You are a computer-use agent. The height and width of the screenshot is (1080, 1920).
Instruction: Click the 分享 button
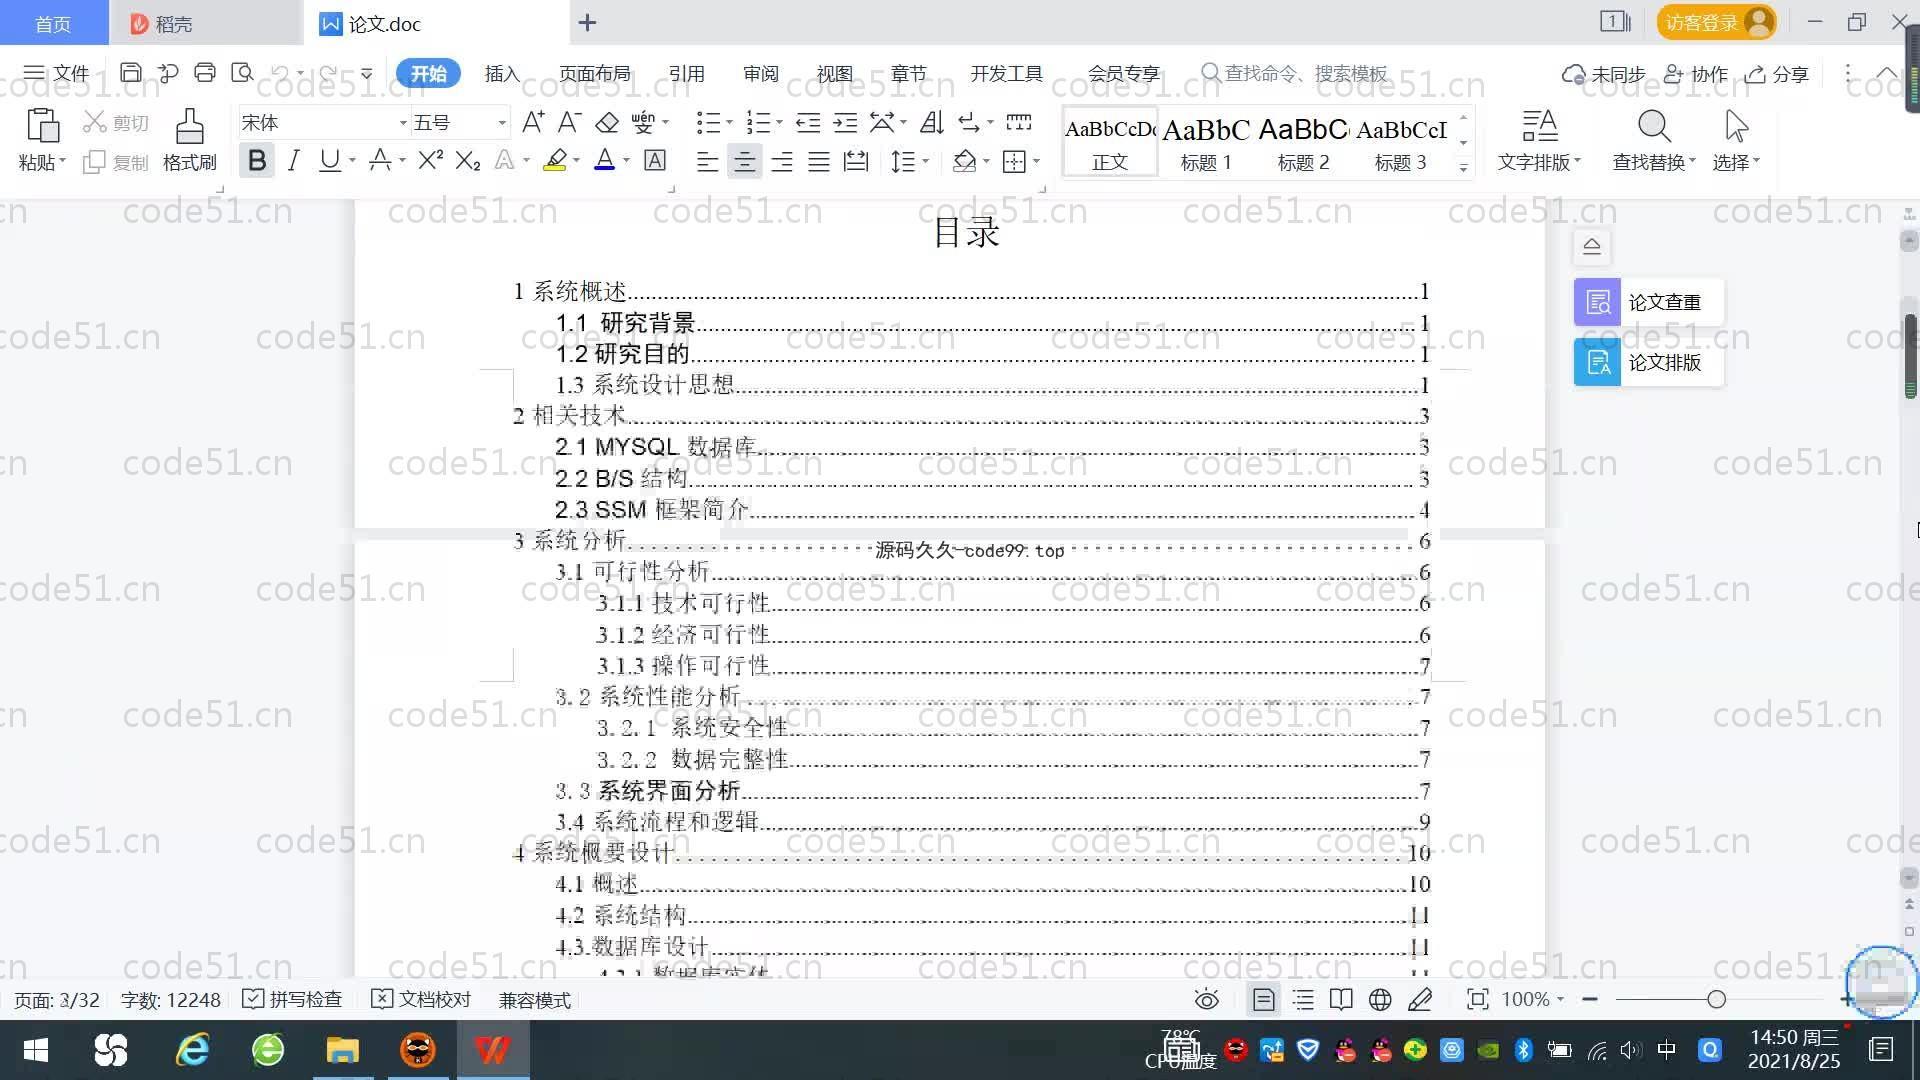click(x=1777, y=74)
